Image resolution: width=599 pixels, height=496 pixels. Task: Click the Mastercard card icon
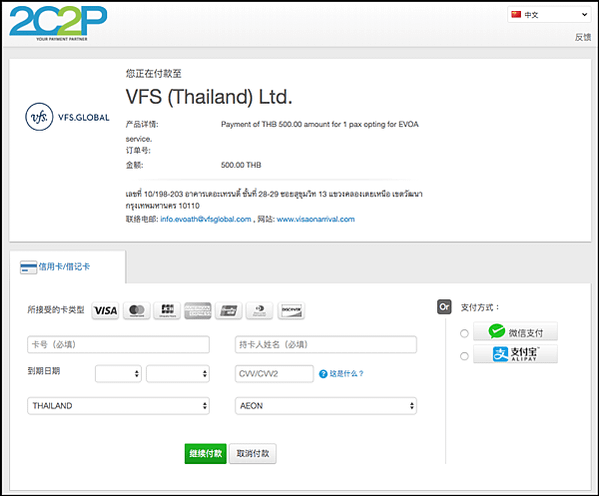point(136,310)
